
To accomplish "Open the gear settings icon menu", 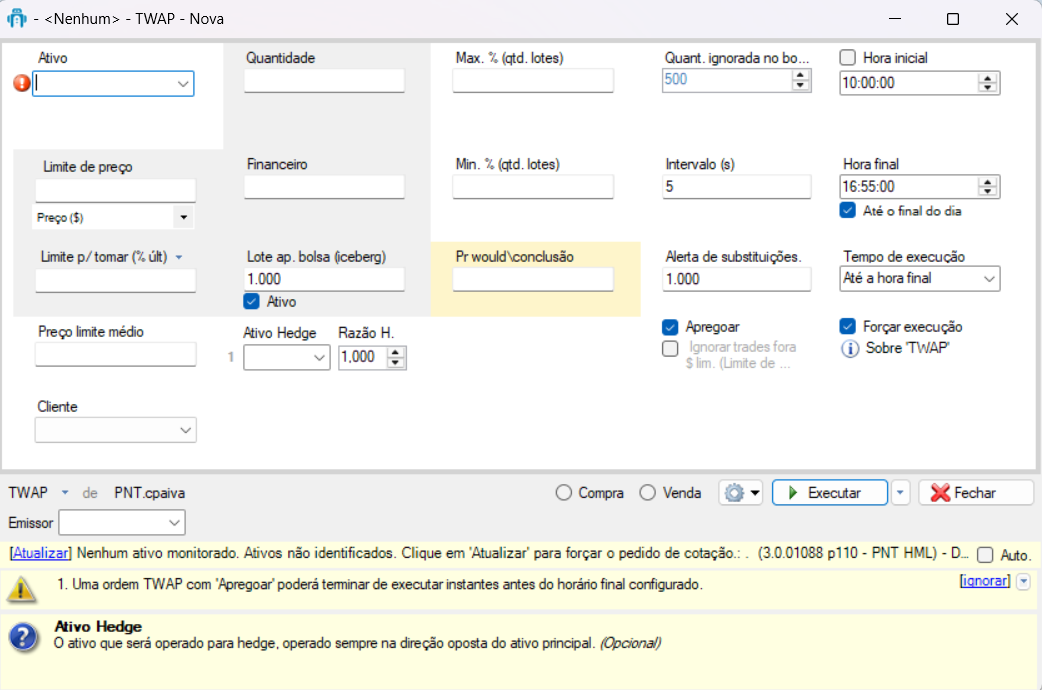I will 740,493.
